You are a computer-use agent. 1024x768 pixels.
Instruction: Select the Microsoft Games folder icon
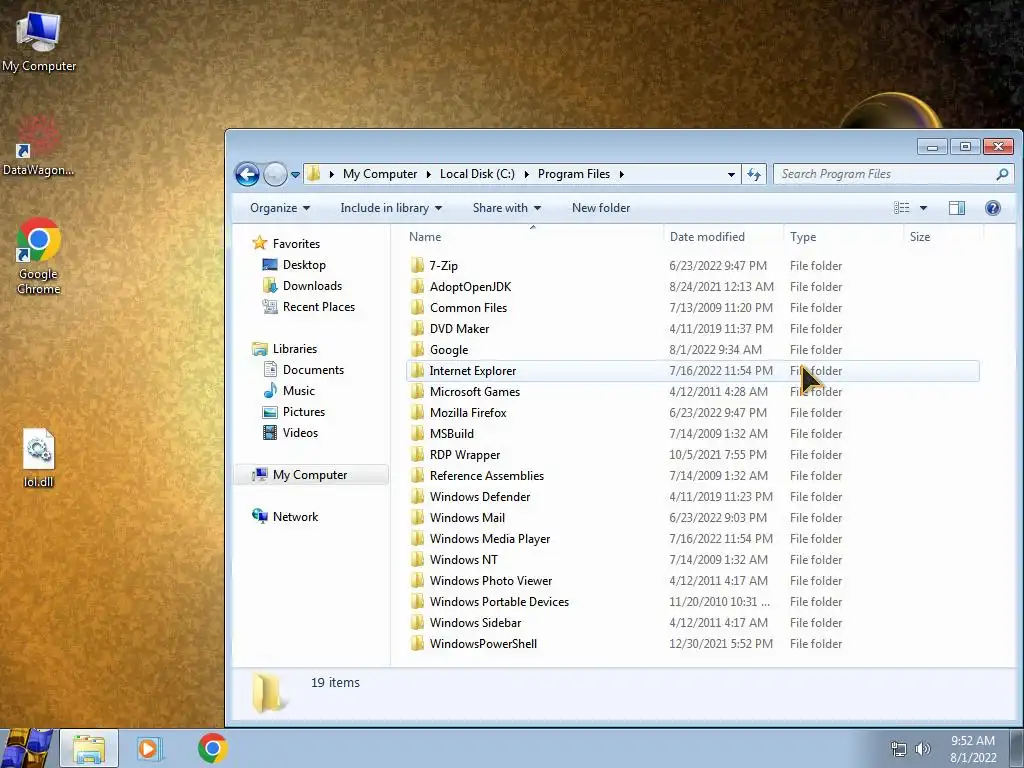coord(417,391)
